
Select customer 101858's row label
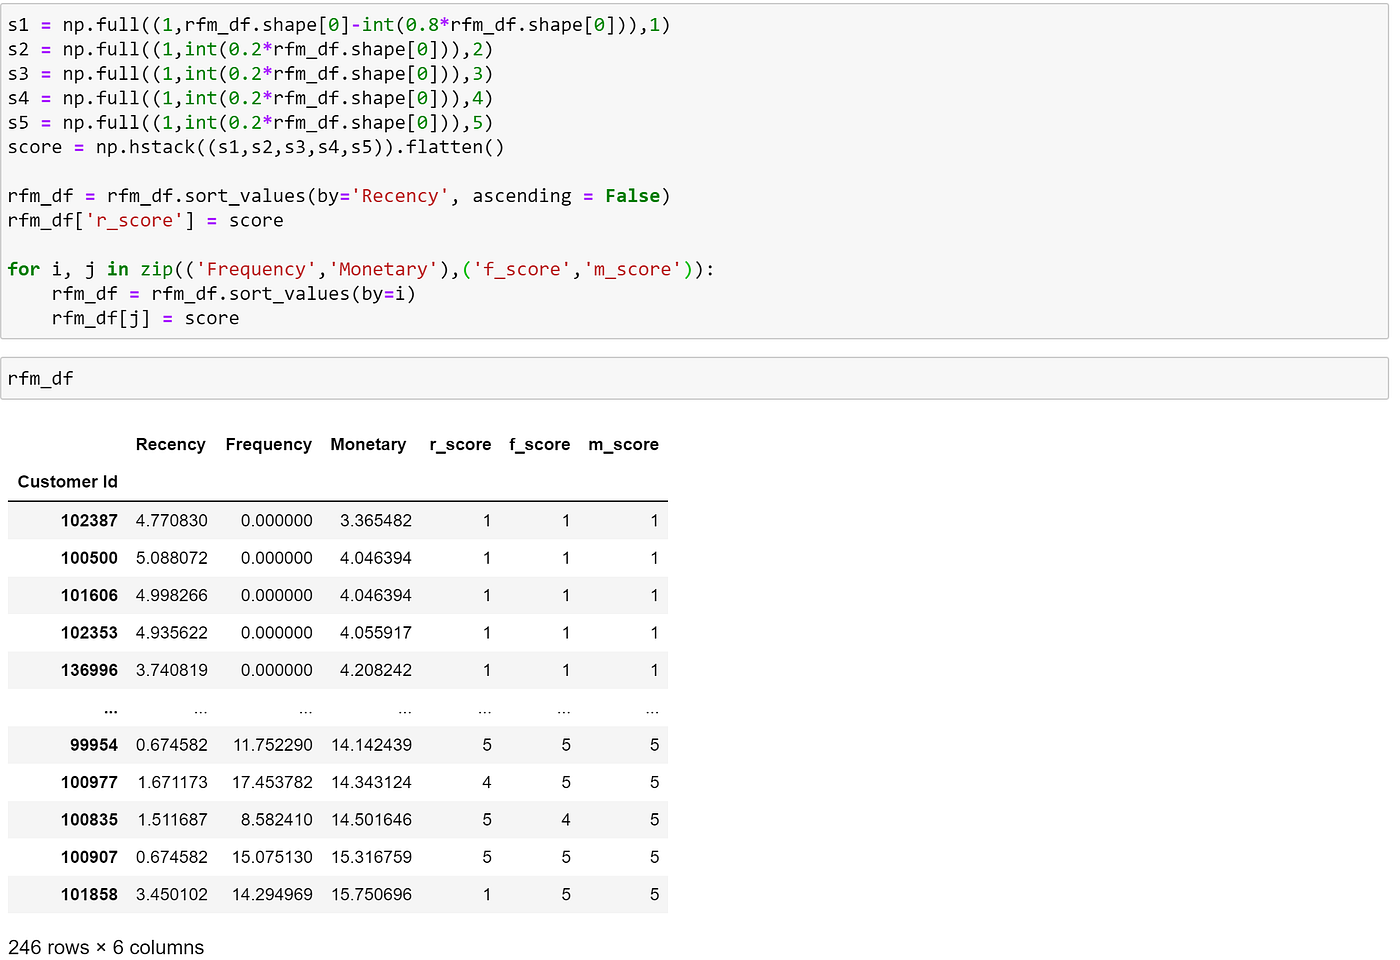tap(89, 894)
